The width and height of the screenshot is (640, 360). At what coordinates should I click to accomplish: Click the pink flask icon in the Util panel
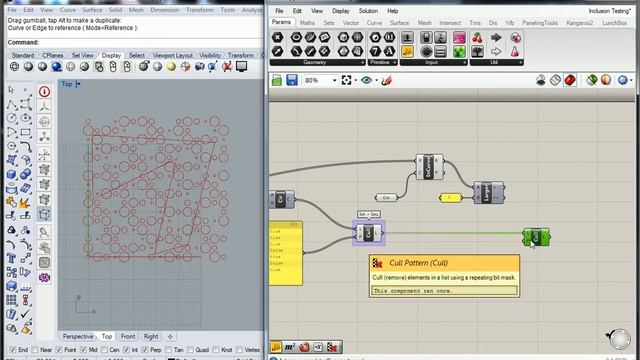(515, 51)
